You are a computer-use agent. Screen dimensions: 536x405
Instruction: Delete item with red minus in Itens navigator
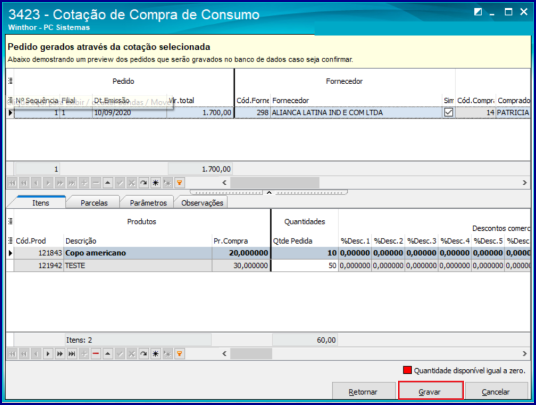(96, 353)
